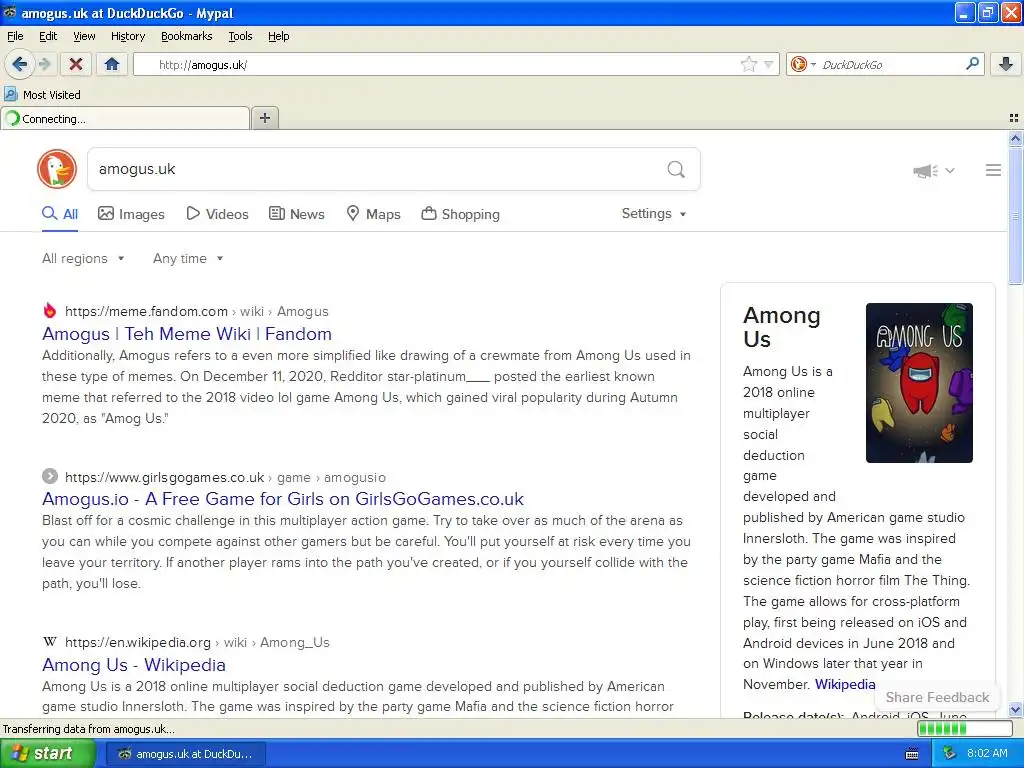The height and width of the screenshot is (768, 1024).
Task: Open the Shopping search tab
Action: [x=460, y=214]
